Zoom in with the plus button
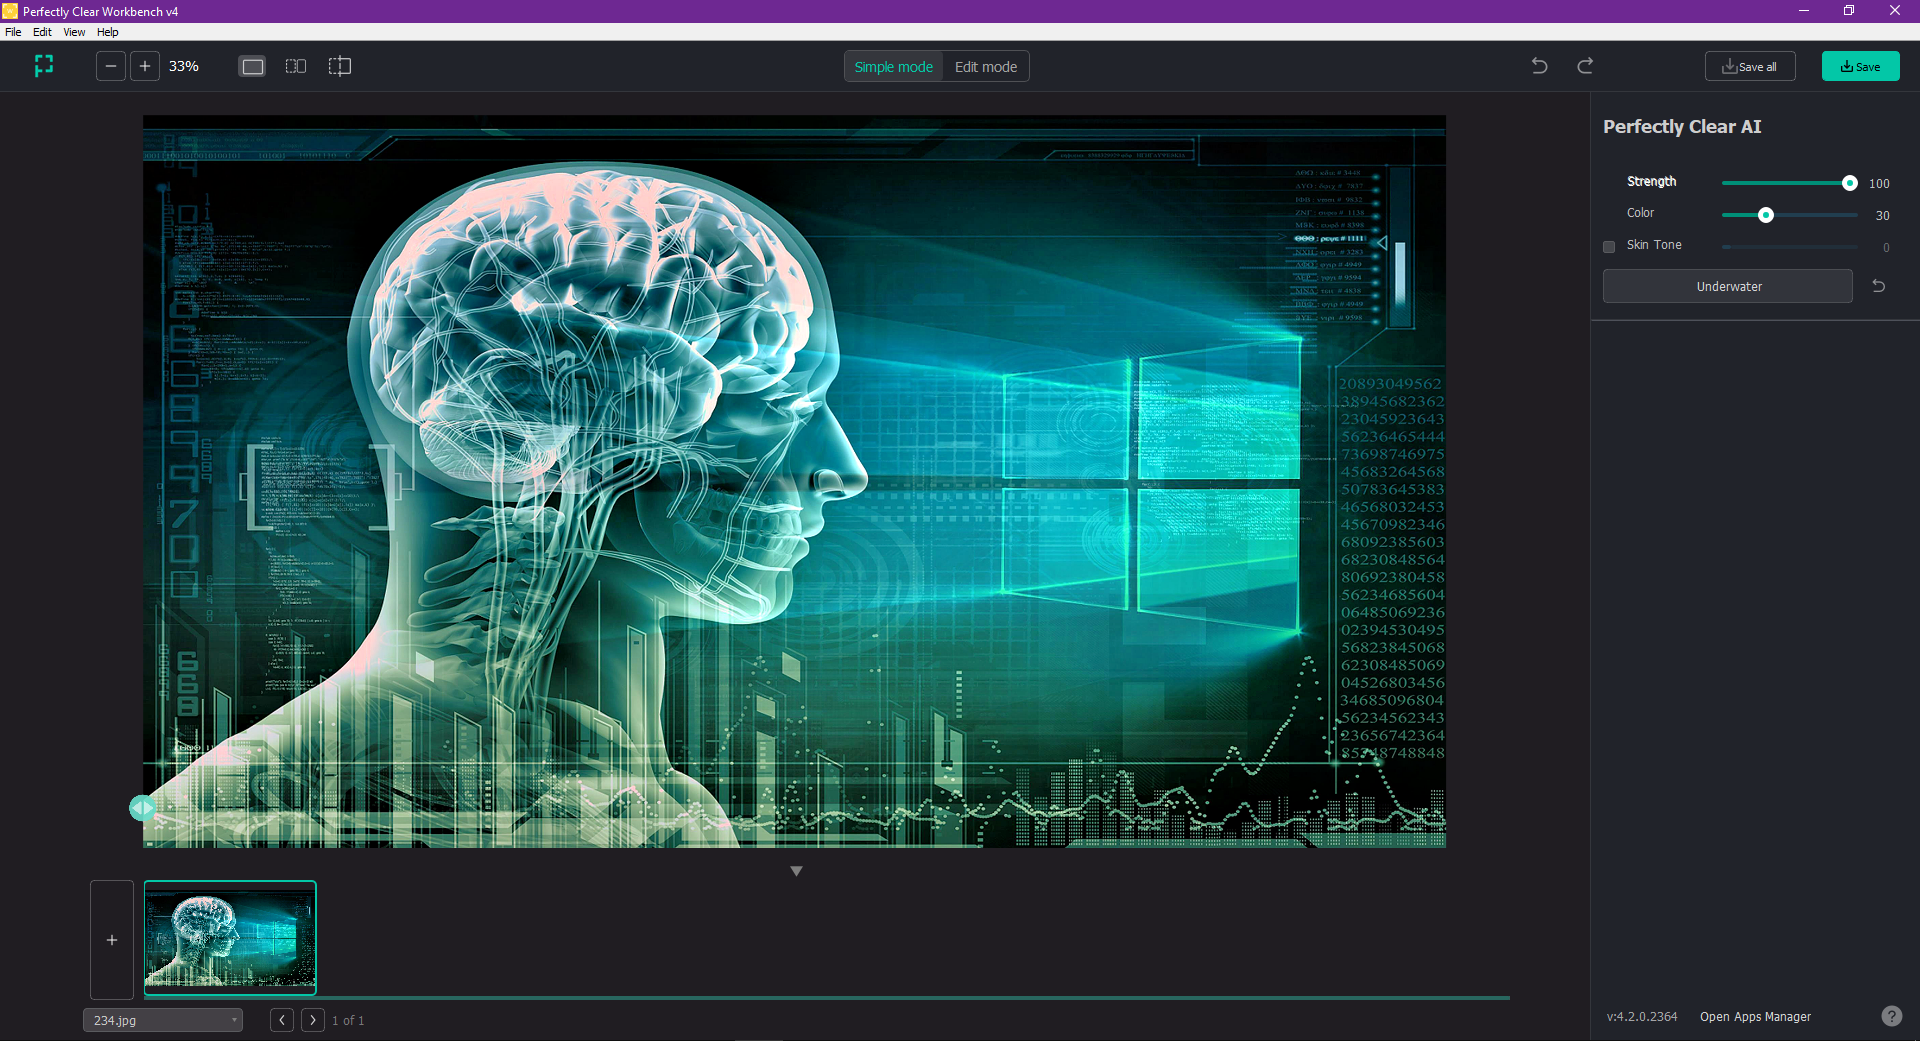The height and width of the screenshot is (1041, 1920). (x=145, y=66)
